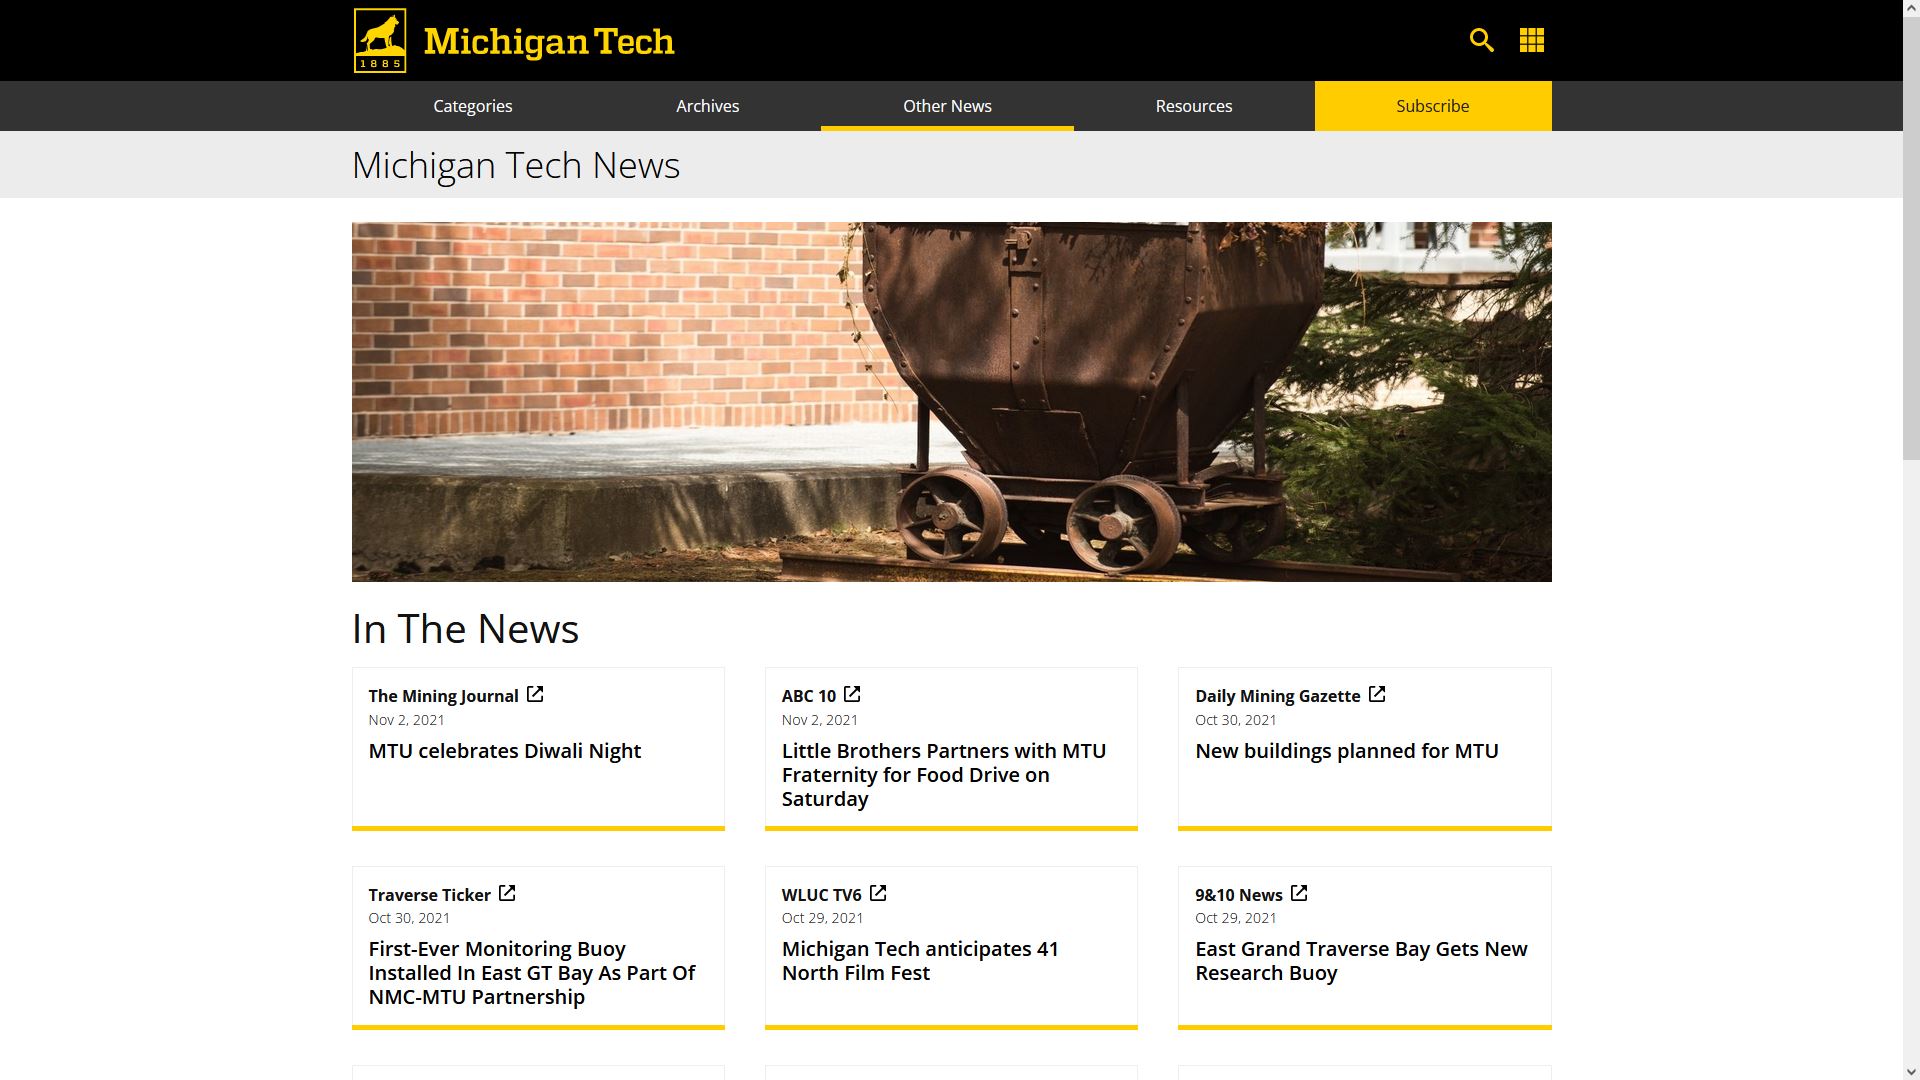Read MTU celebrates Diwali Night article

coord(505,751)
